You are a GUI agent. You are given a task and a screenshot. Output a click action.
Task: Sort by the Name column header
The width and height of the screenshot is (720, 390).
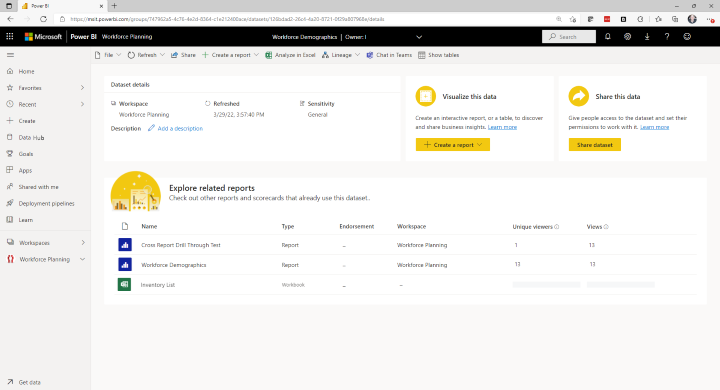149,226
